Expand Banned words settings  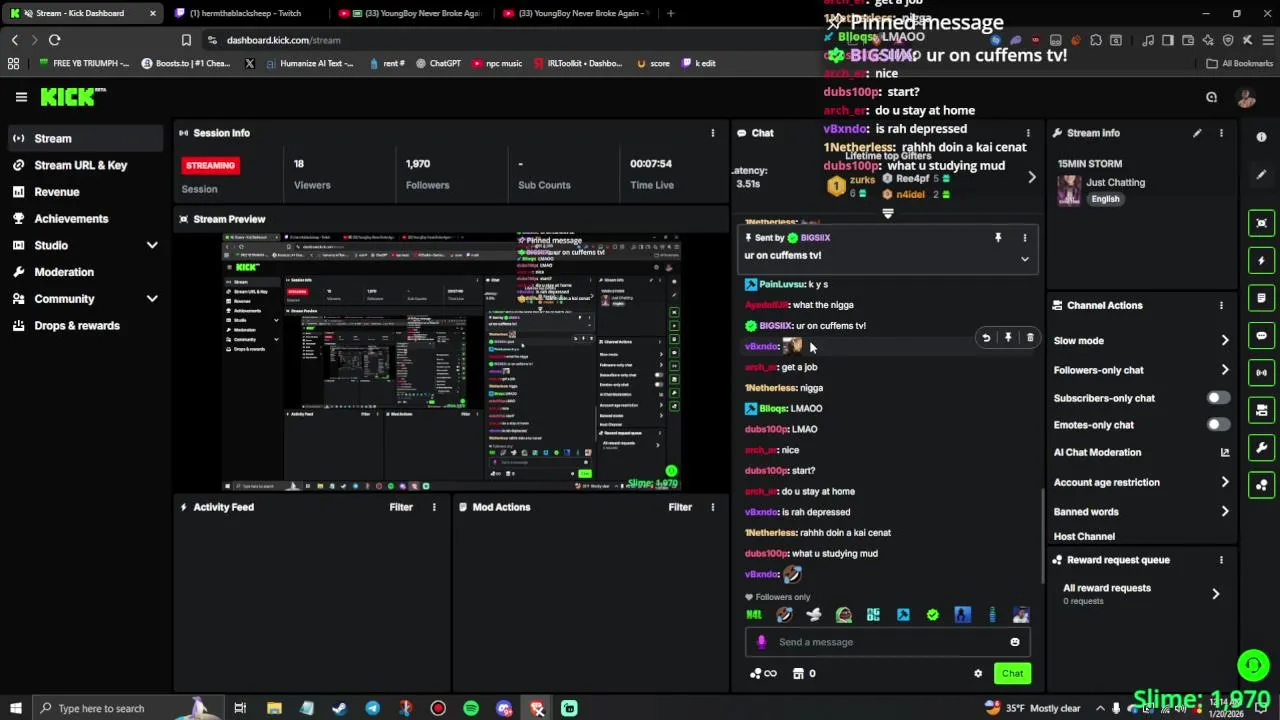1225,512
